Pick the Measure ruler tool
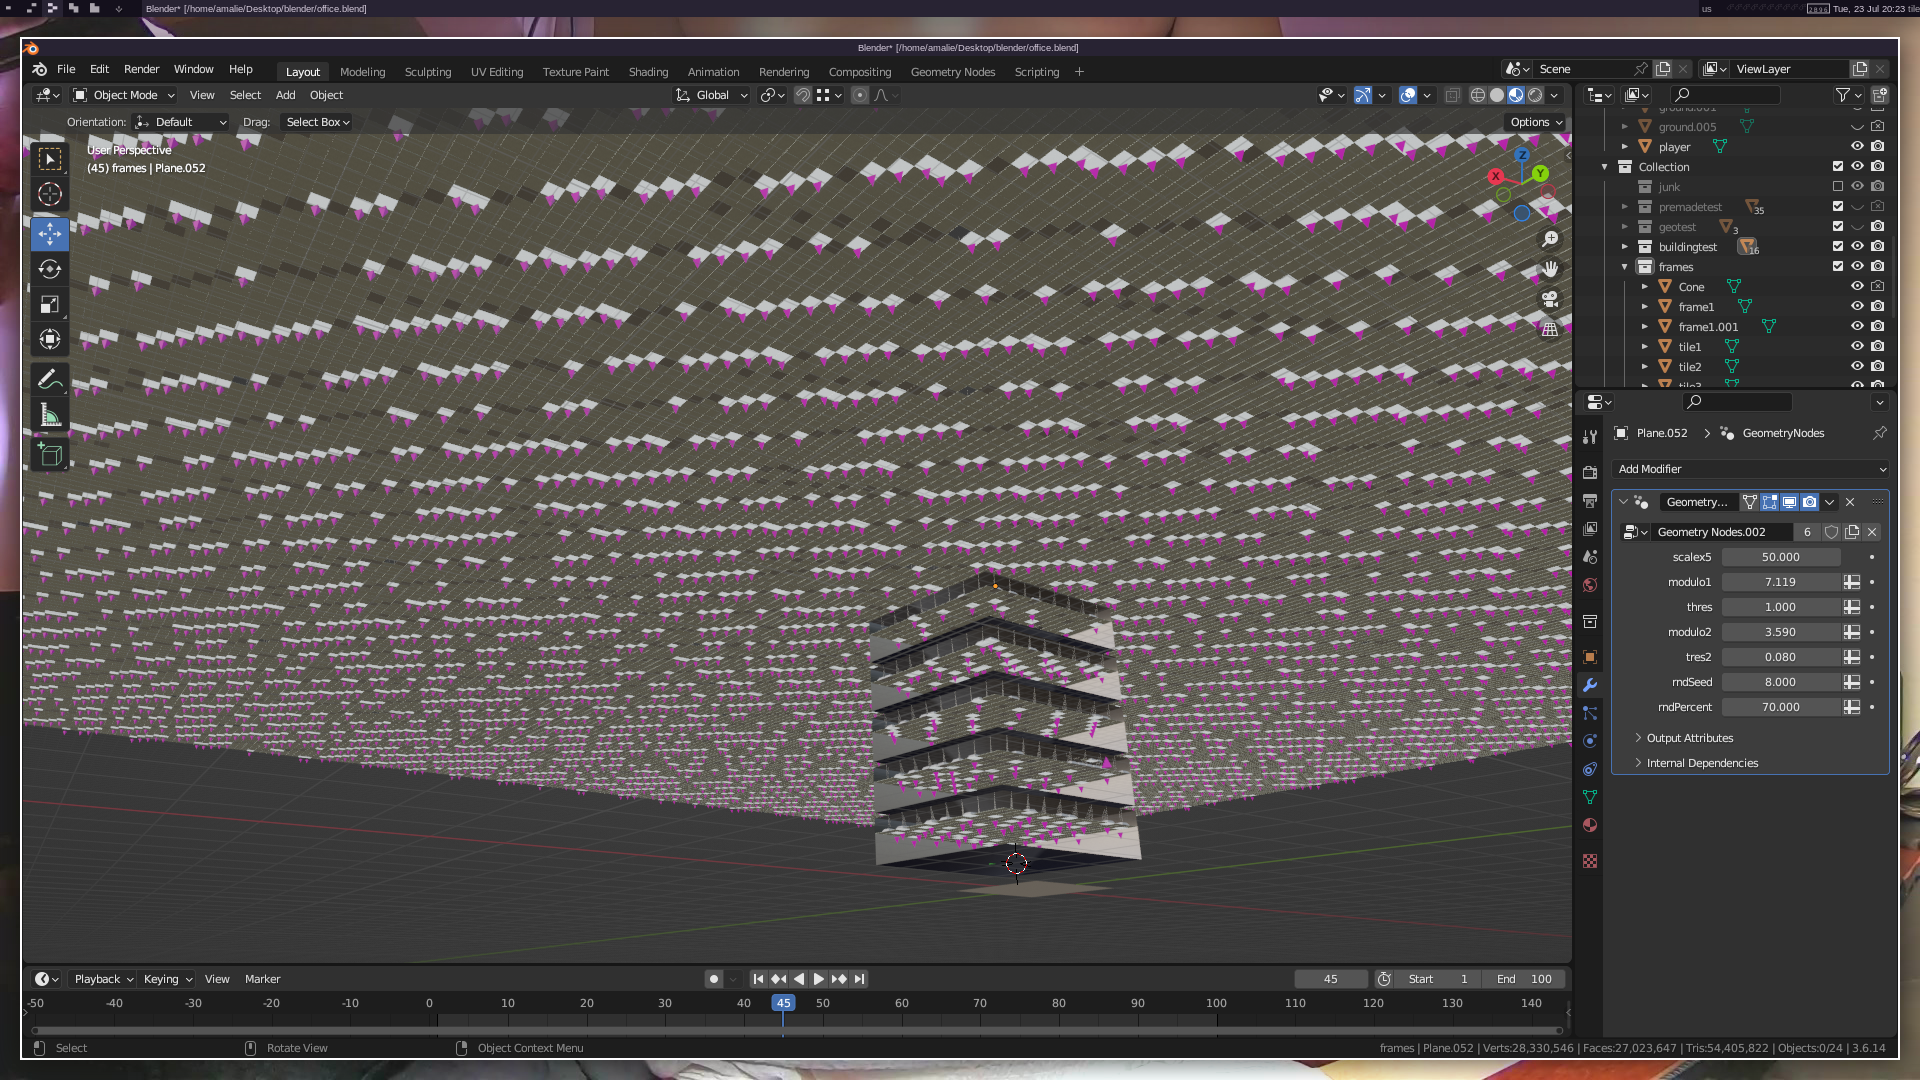The height and width of the screenshot is (1080, 1920). point(50,416)
